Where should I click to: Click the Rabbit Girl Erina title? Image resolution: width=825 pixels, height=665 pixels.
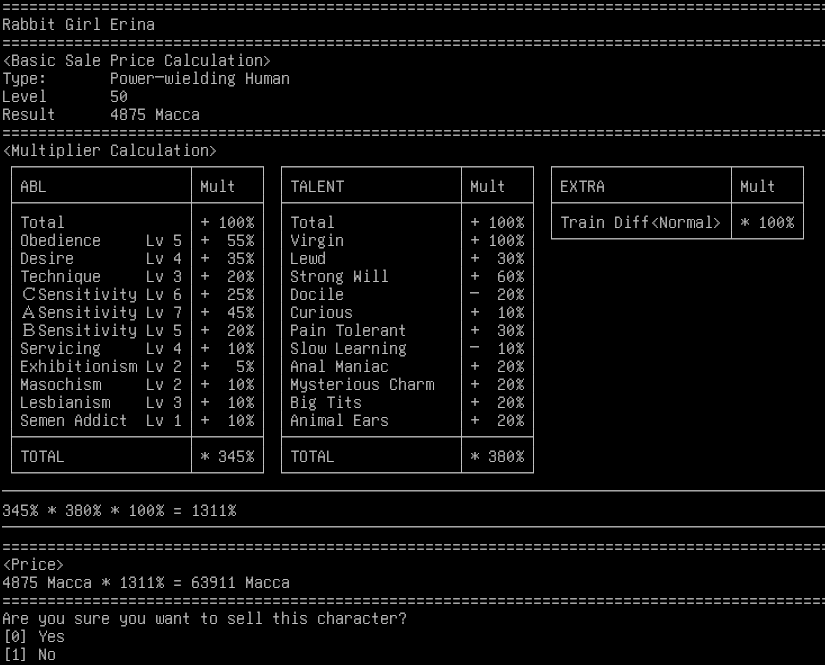[x=78, y=25]
